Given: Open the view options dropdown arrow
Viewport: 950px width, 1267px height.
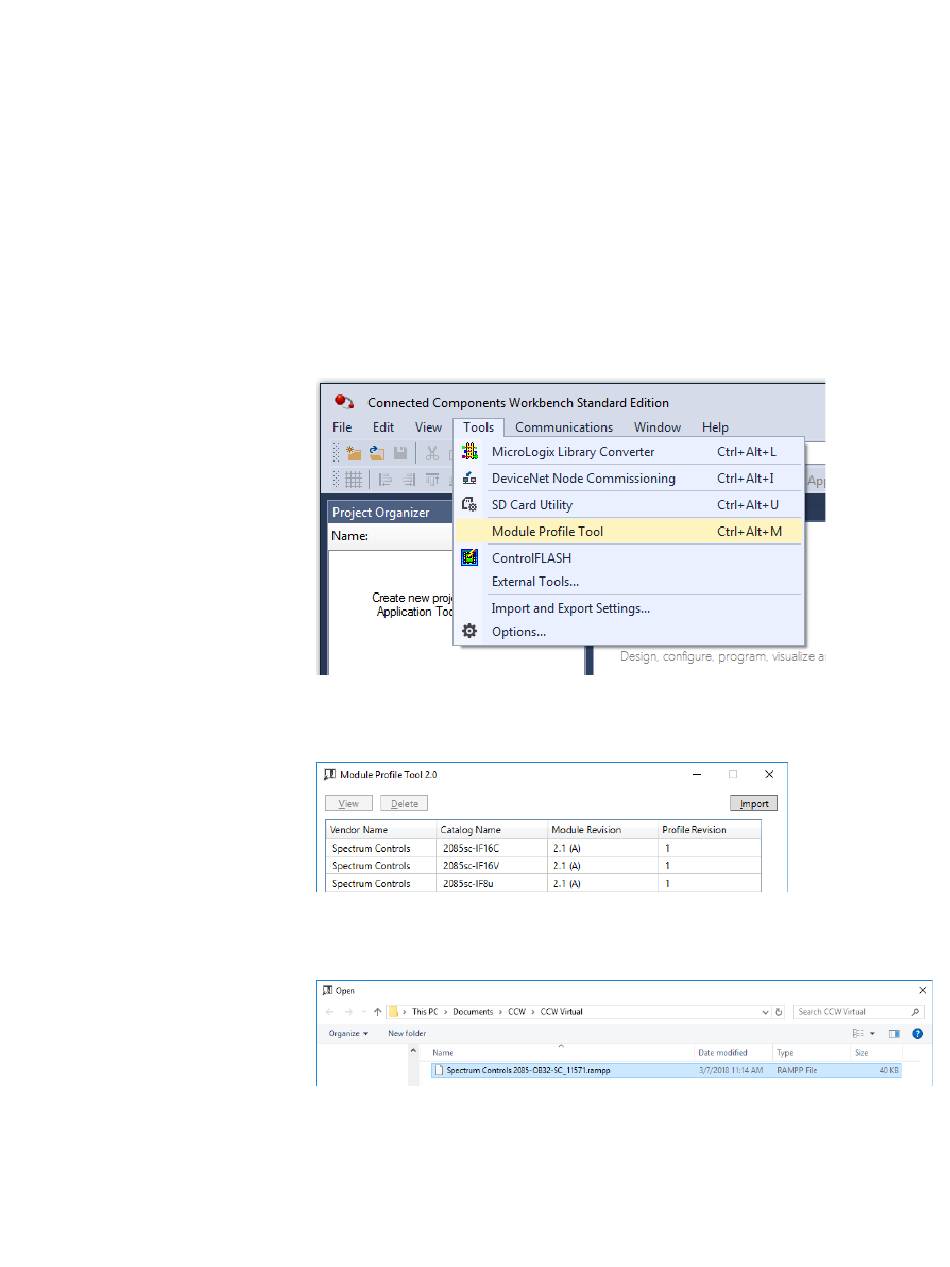Looking at the screenshot, I should (x=873, y=1034).
